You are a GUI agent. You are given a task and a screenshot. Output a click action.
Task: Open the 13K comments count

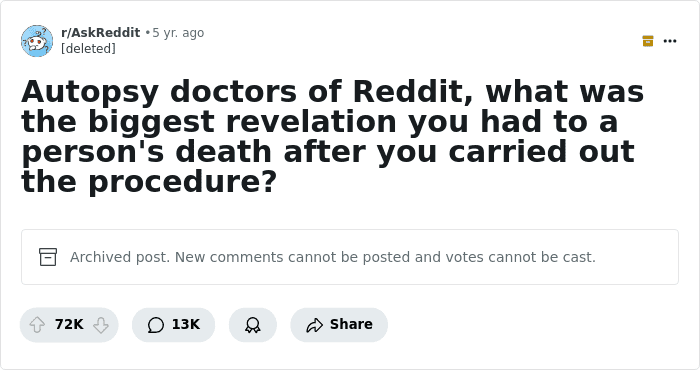[x=186, y=324]
